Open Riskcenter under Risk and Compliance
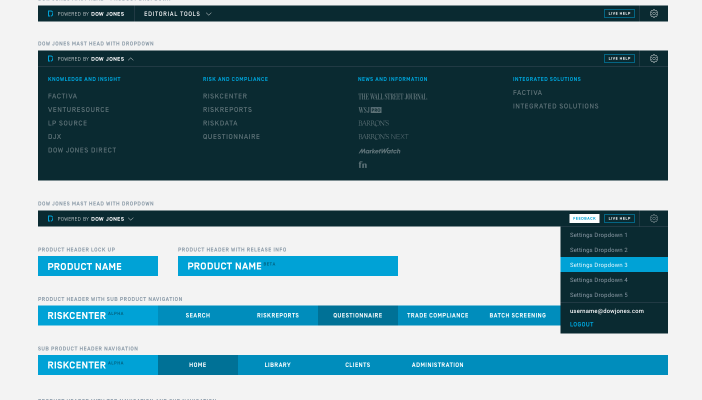The height and width of the screenshot is (400, 702). click(x=225, y=96)
